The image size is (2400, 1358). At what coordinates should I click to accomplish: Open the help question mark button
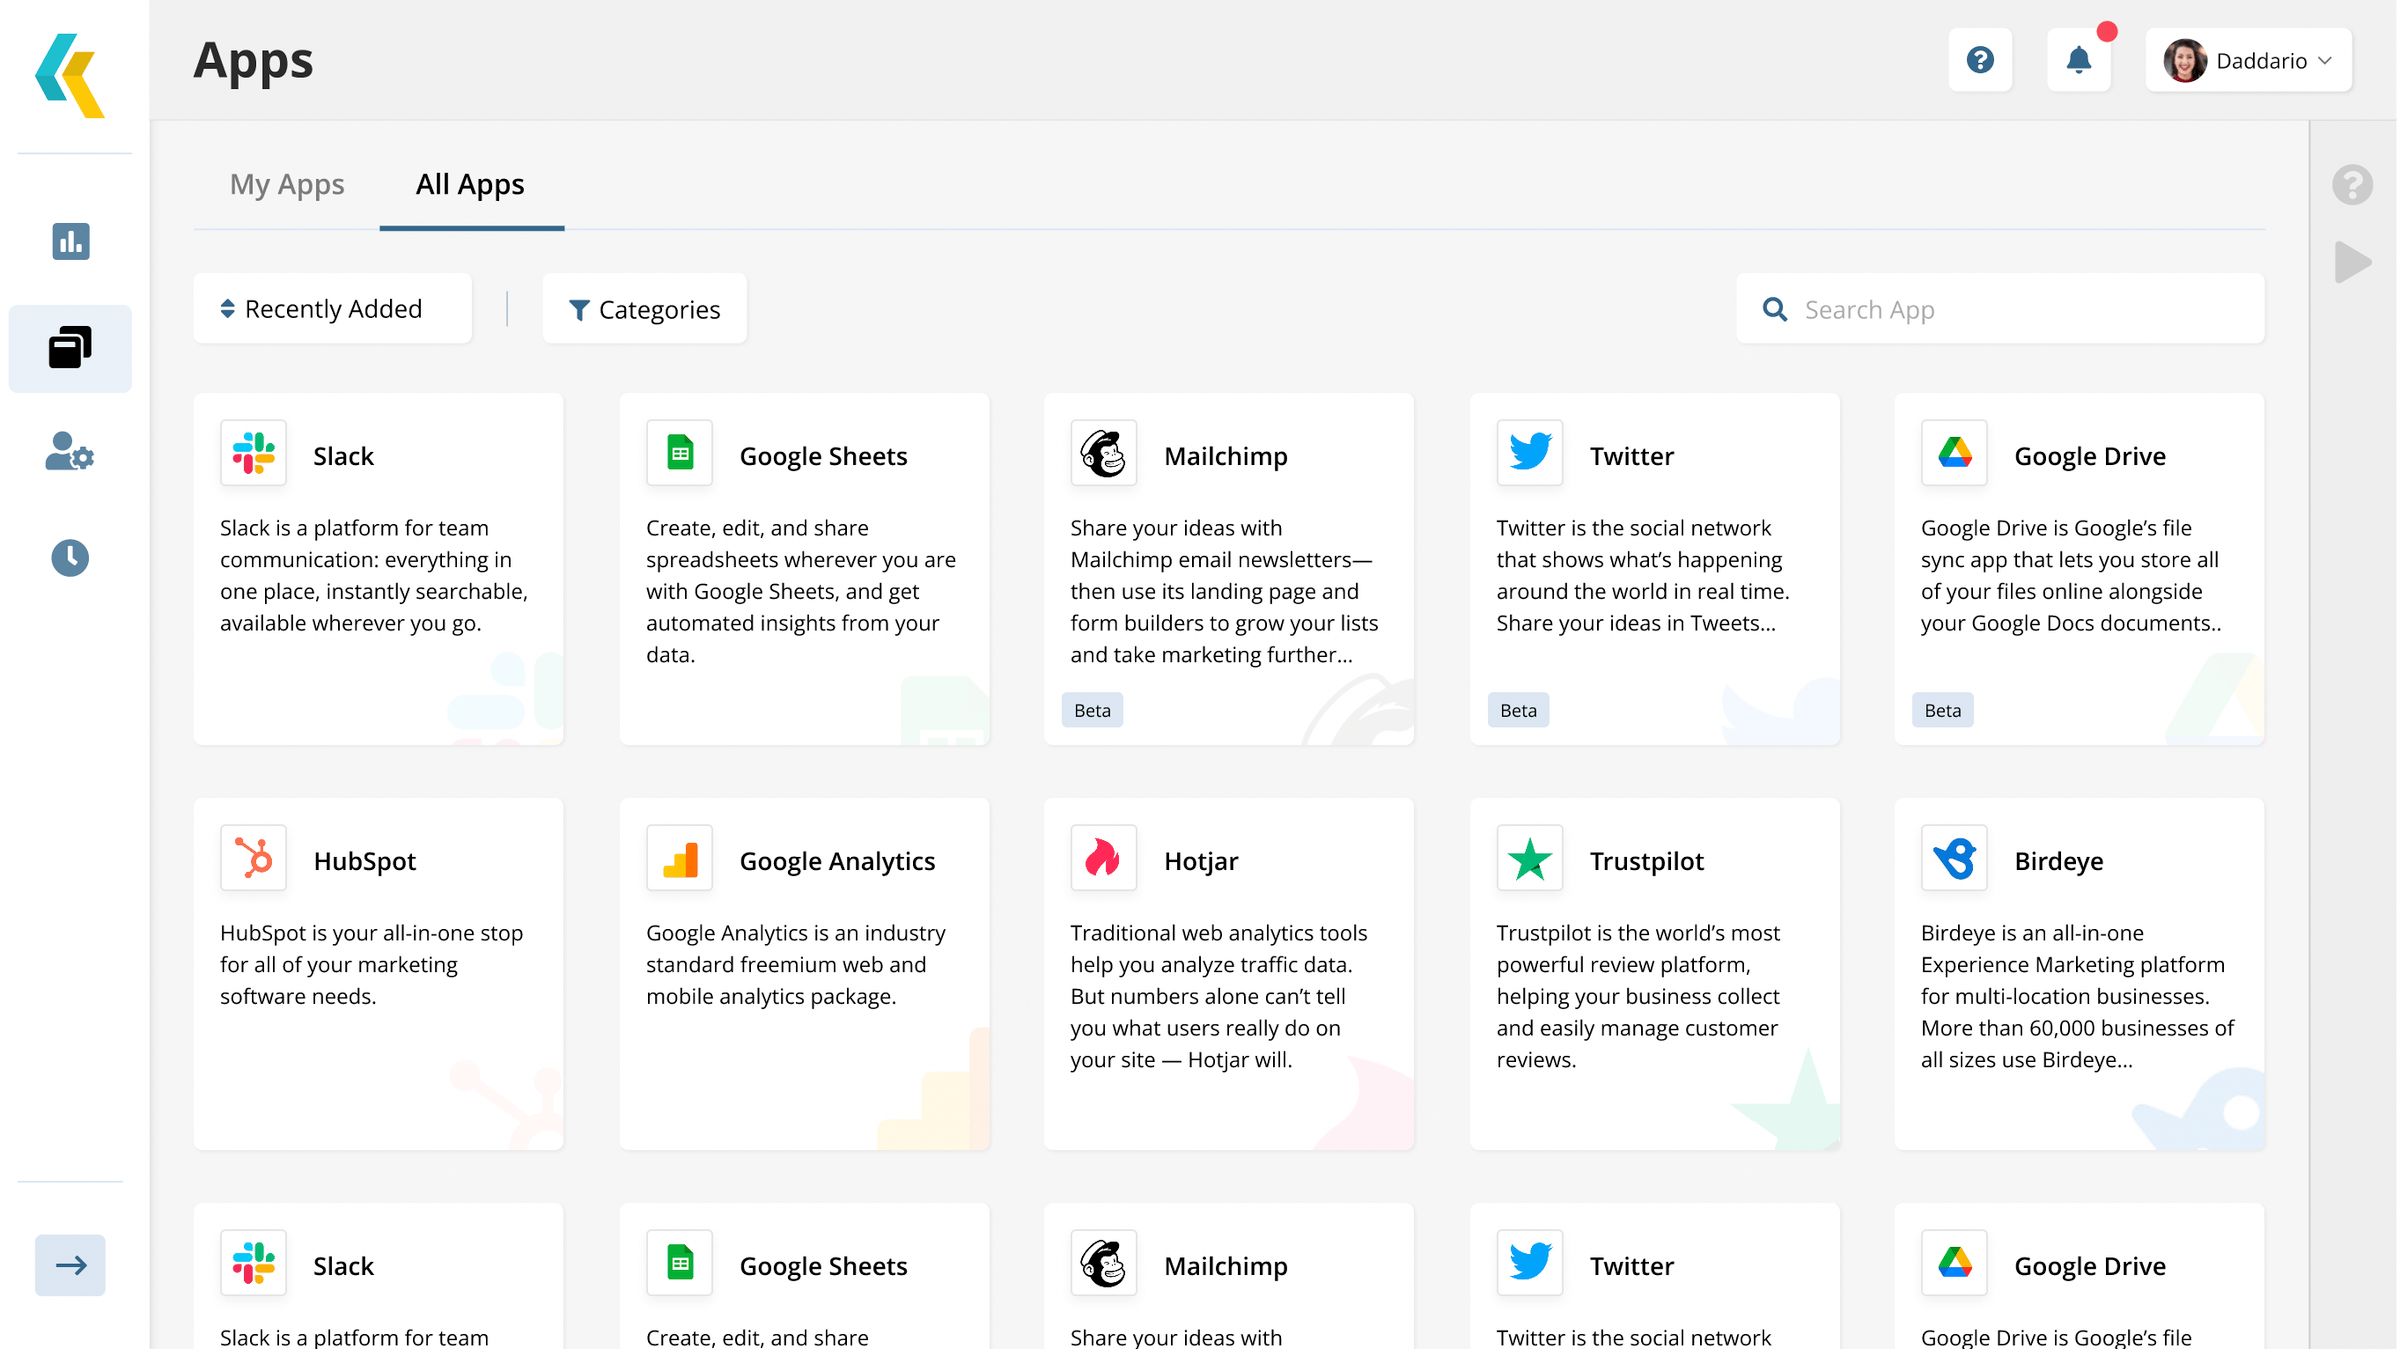coord(1980,60)
